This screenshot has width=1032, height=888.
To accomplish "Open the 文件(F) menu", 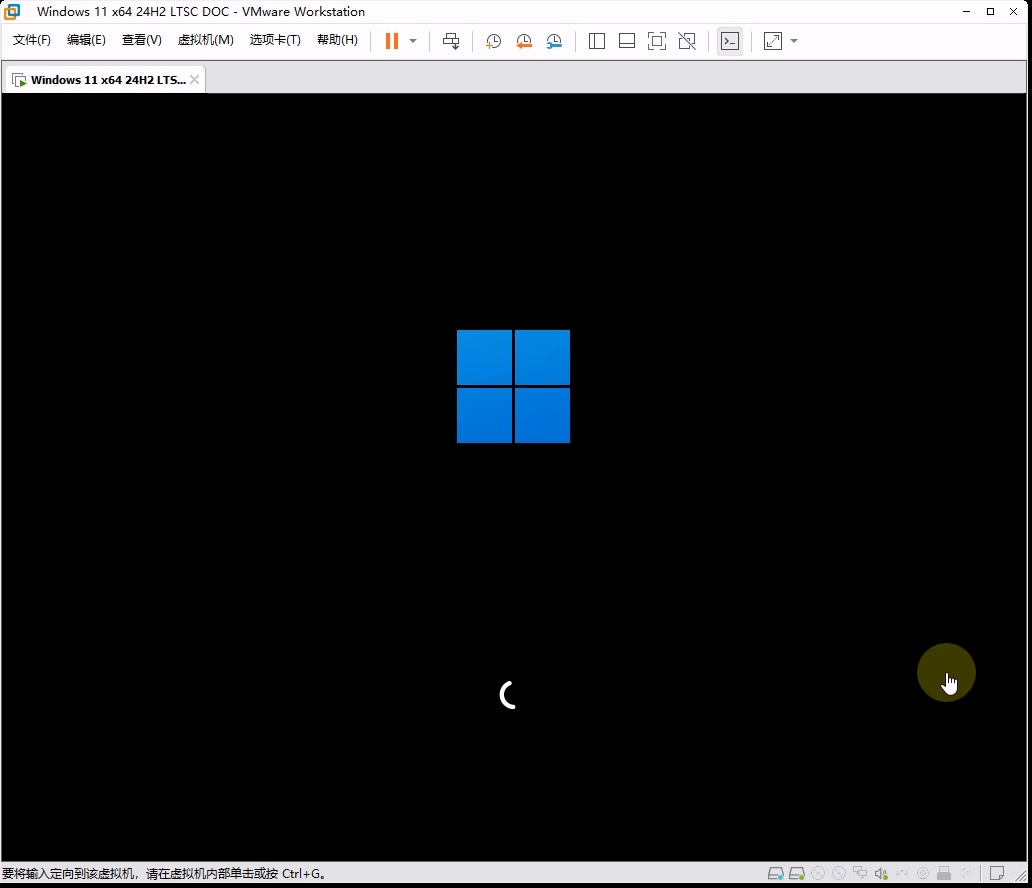I will (x=32, y=40).
